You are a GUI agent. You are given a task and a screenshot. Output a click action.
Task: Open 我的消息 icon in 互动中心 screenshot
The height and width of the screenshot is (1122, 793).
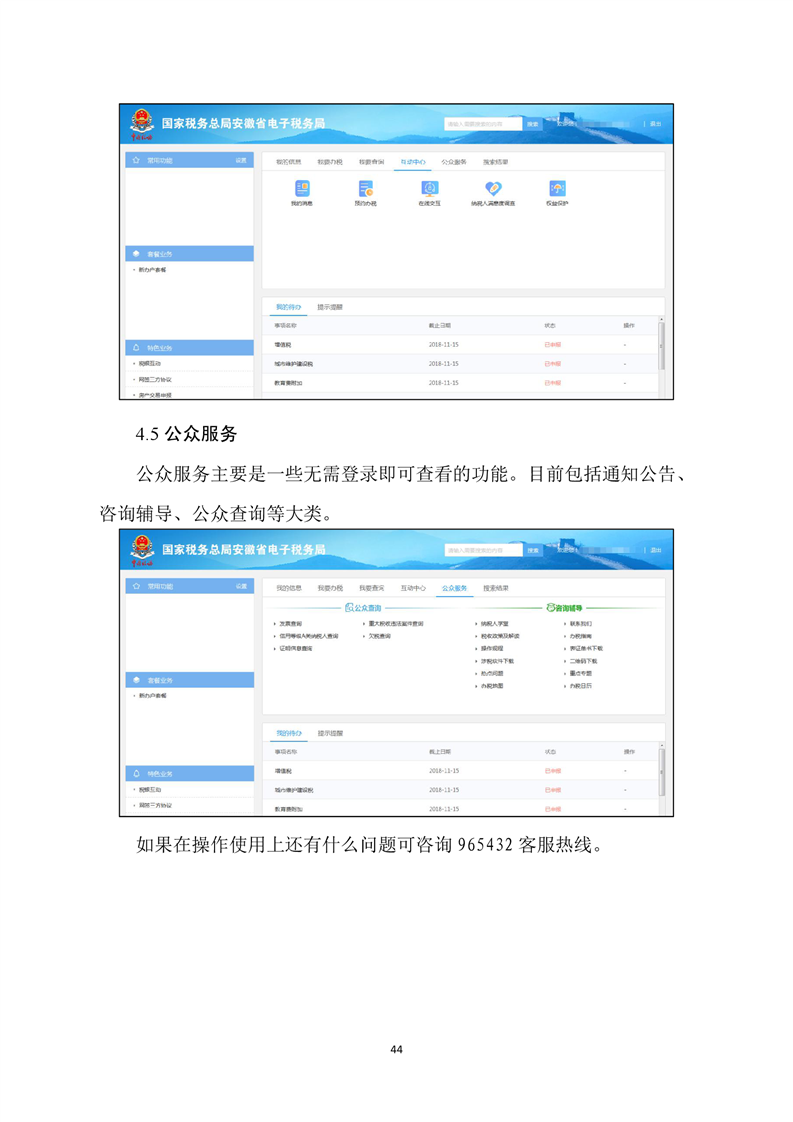pyautogui.click(x=302, y=189)
